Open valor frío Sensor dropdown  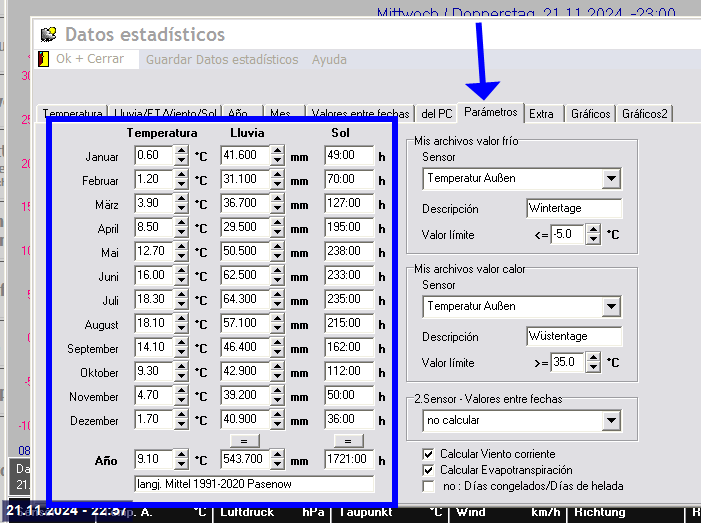coord(611,179)
